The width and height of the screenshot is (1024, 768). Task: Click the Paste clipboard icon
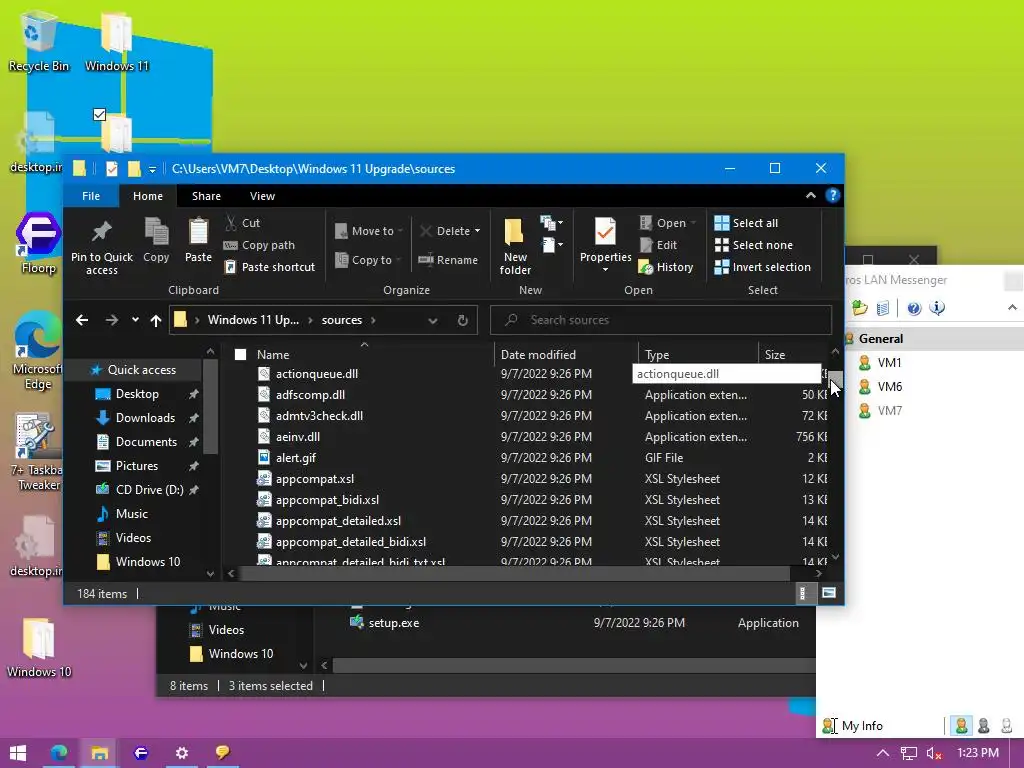click(x=199, y=232)
